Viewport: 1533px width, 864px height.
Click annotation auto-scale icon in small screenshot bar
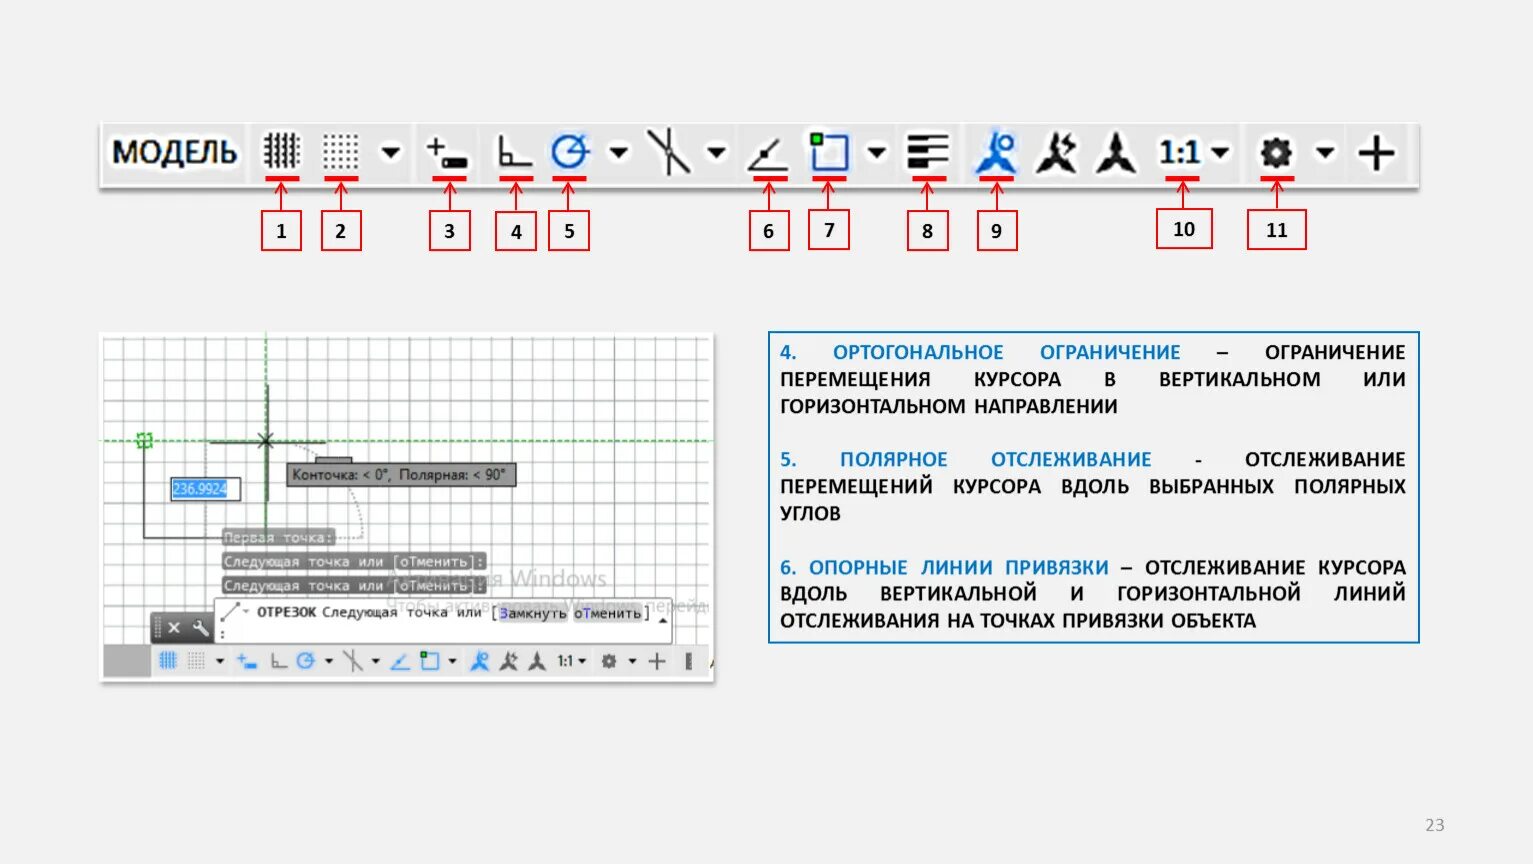click(x=509, y=661)
